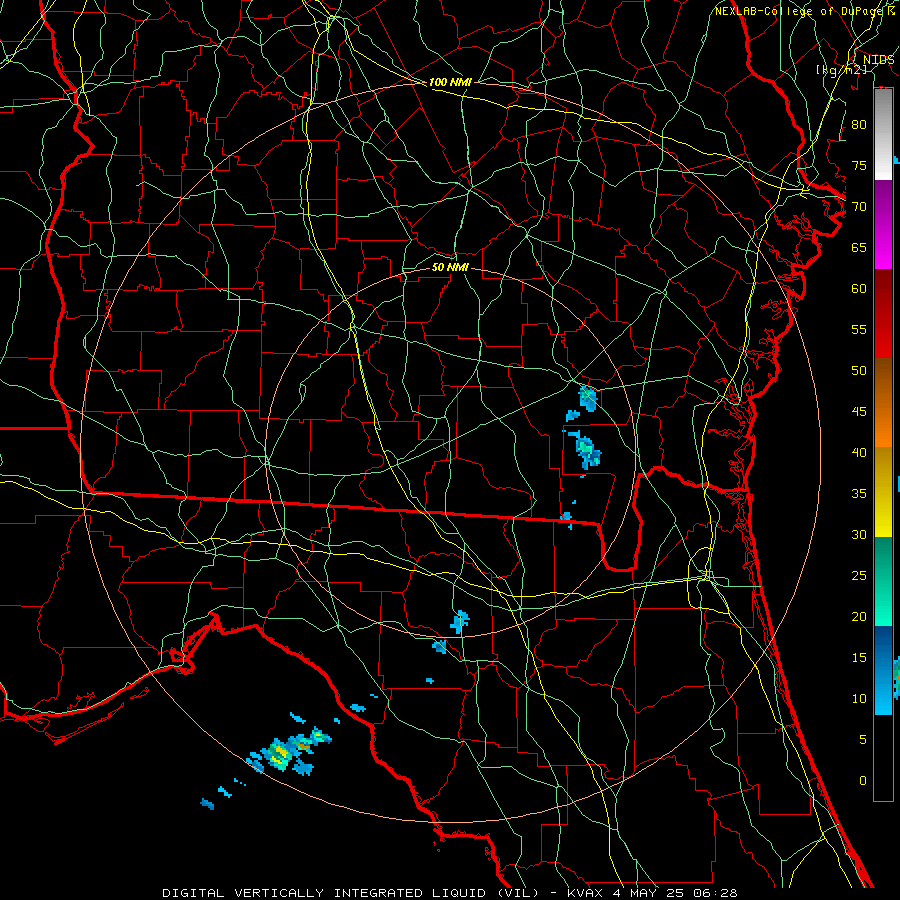Select the green-teal segment of the color scale
Screen dimensions: 900x900
coord(883,581)
